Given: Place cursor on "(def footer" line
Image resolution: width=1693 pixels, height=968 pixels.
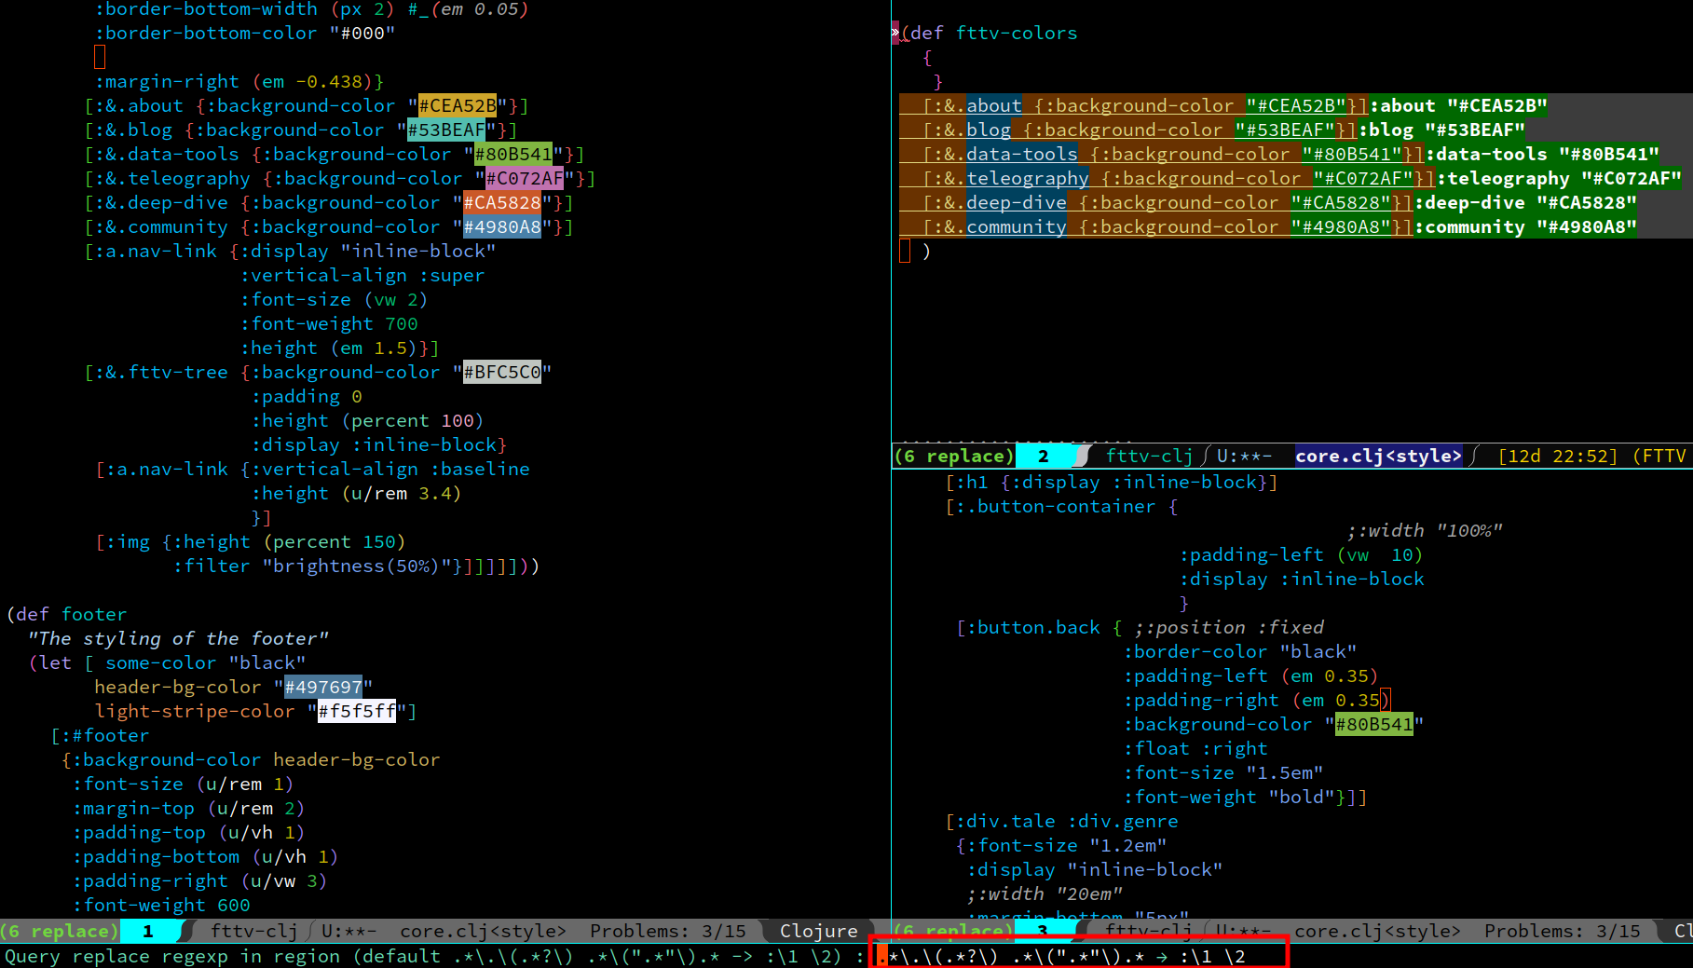Looking at the screenshot, I should pyautogui.click(x=67, y=614).
